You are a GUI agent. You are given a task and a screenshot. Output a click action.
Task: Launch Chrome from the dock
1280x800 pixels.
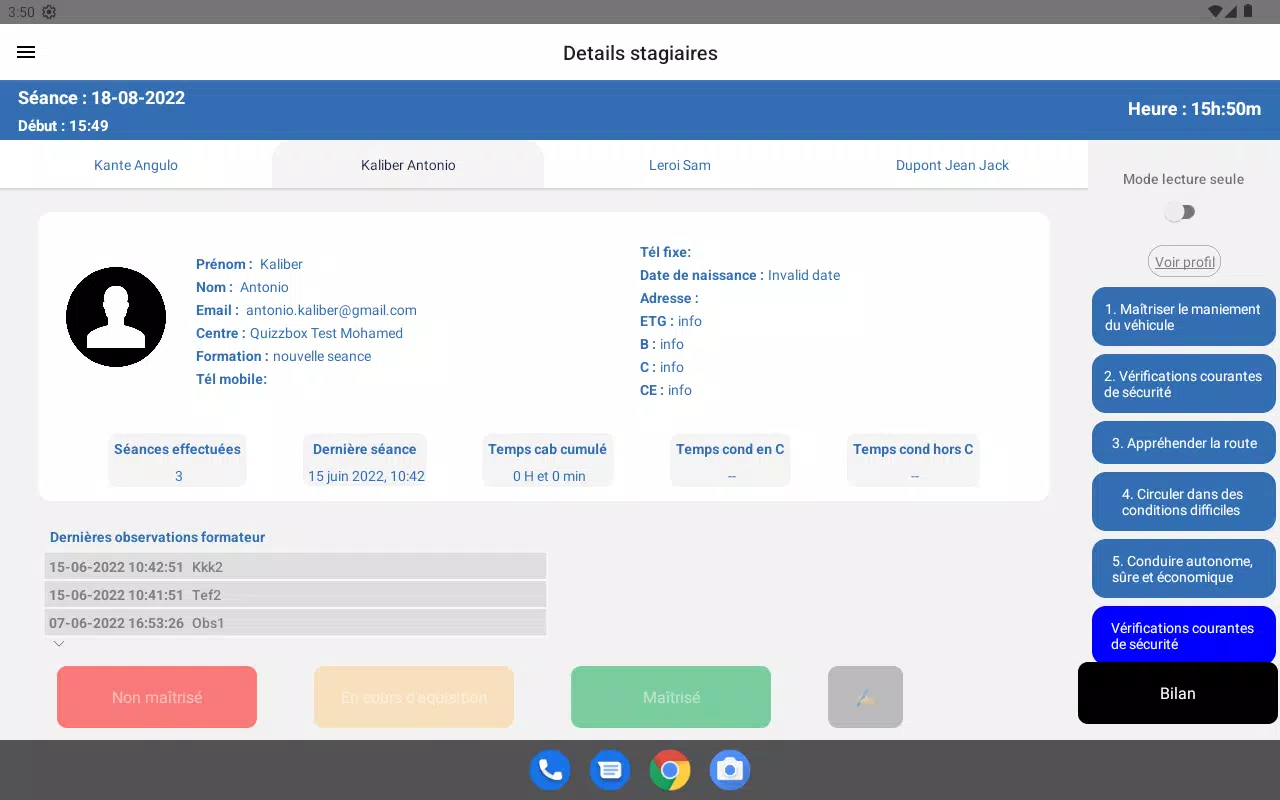[x=670, y=770]
